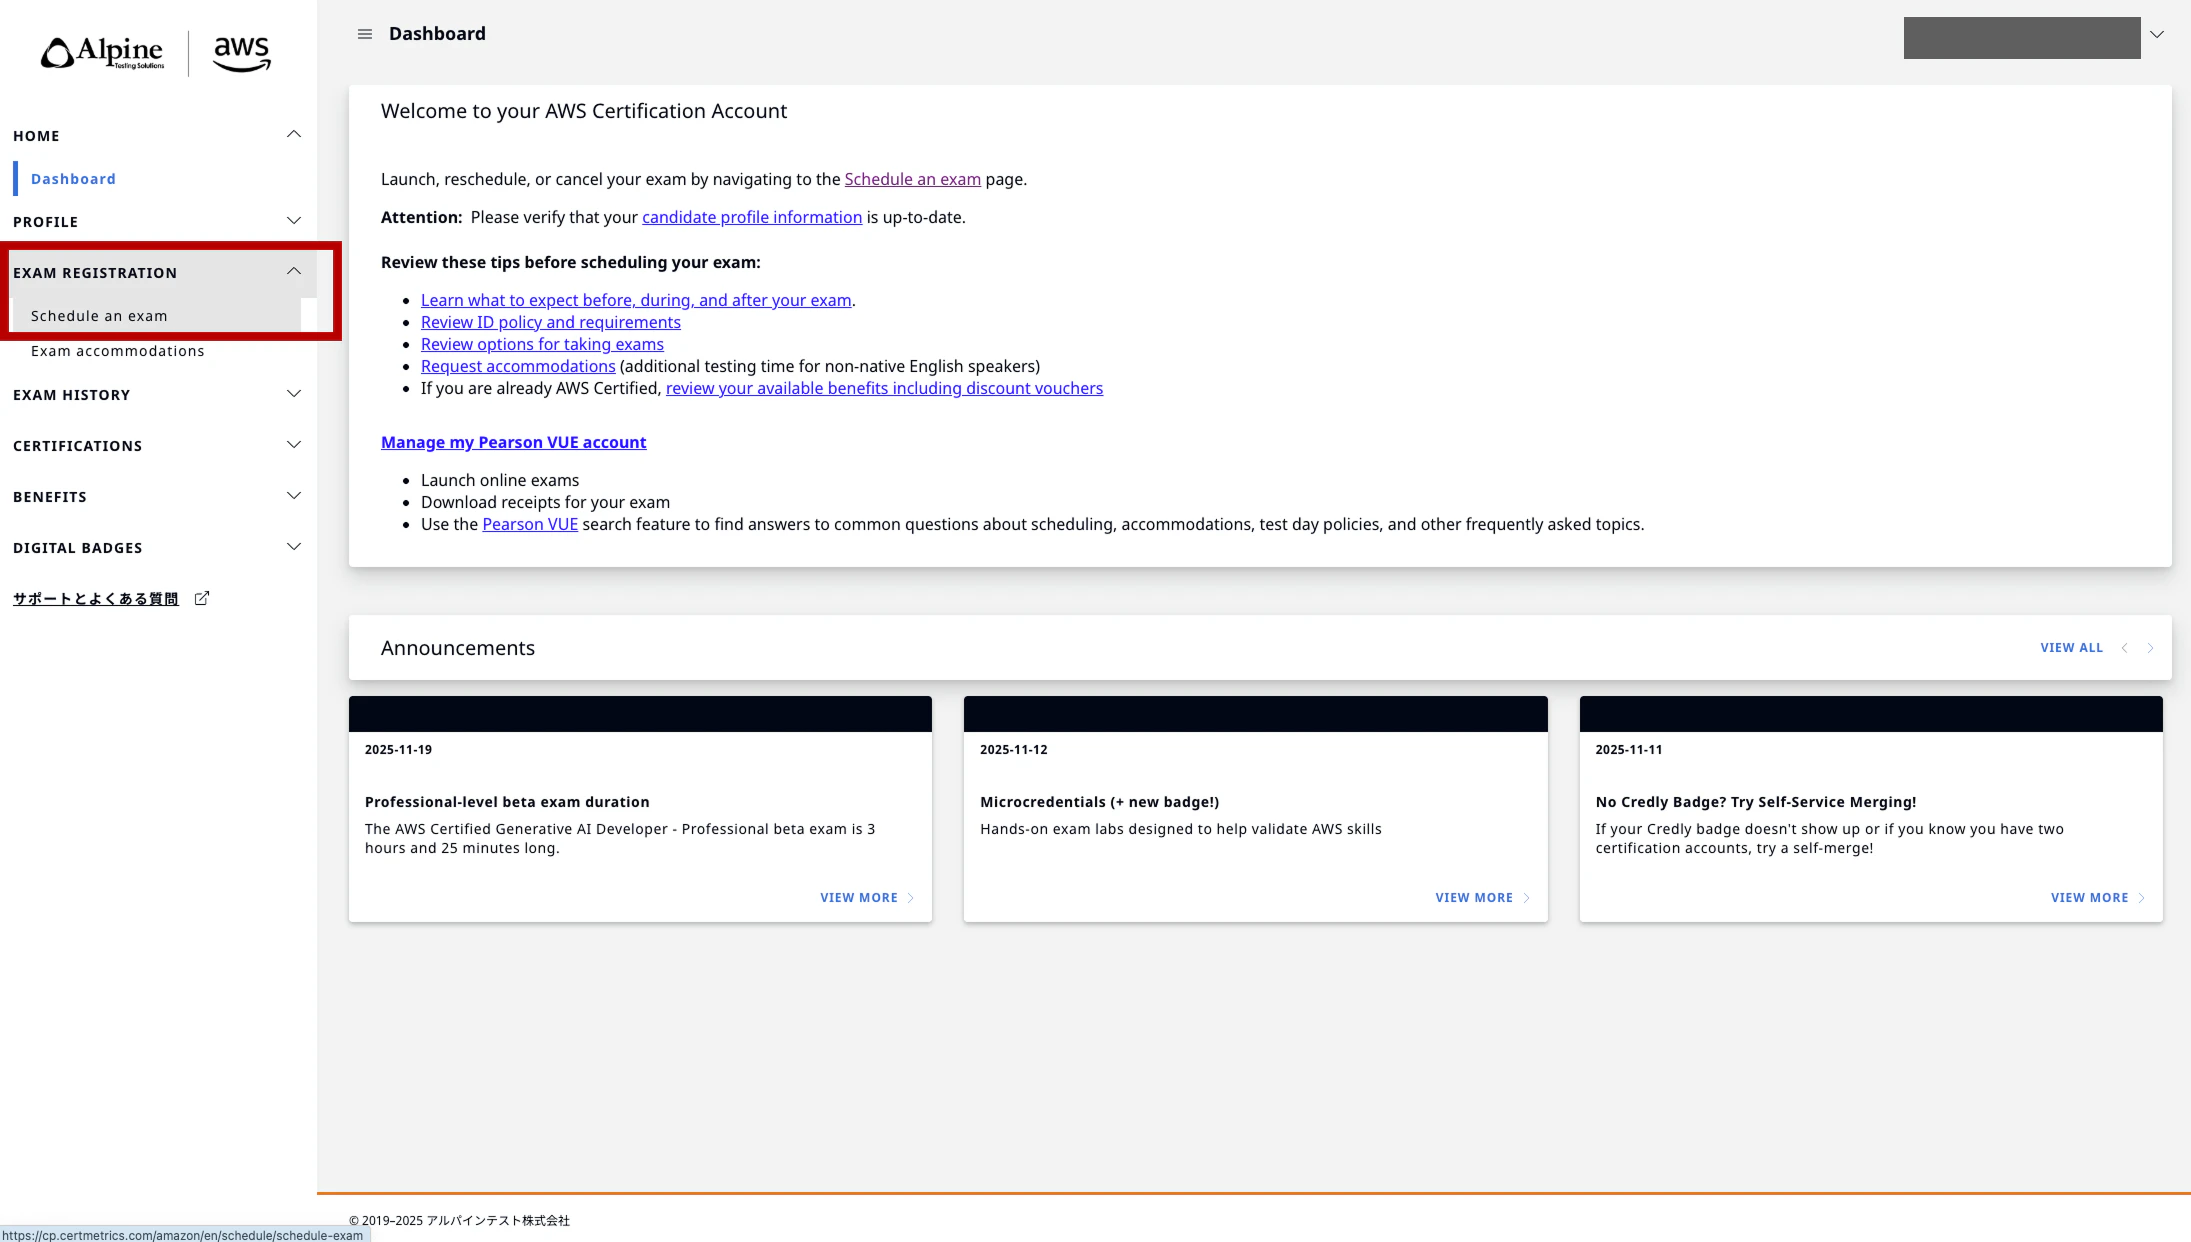Go to next announcements with right arrow
Viewport: 2191px width, 1242px height.
tap(2150, 648)
